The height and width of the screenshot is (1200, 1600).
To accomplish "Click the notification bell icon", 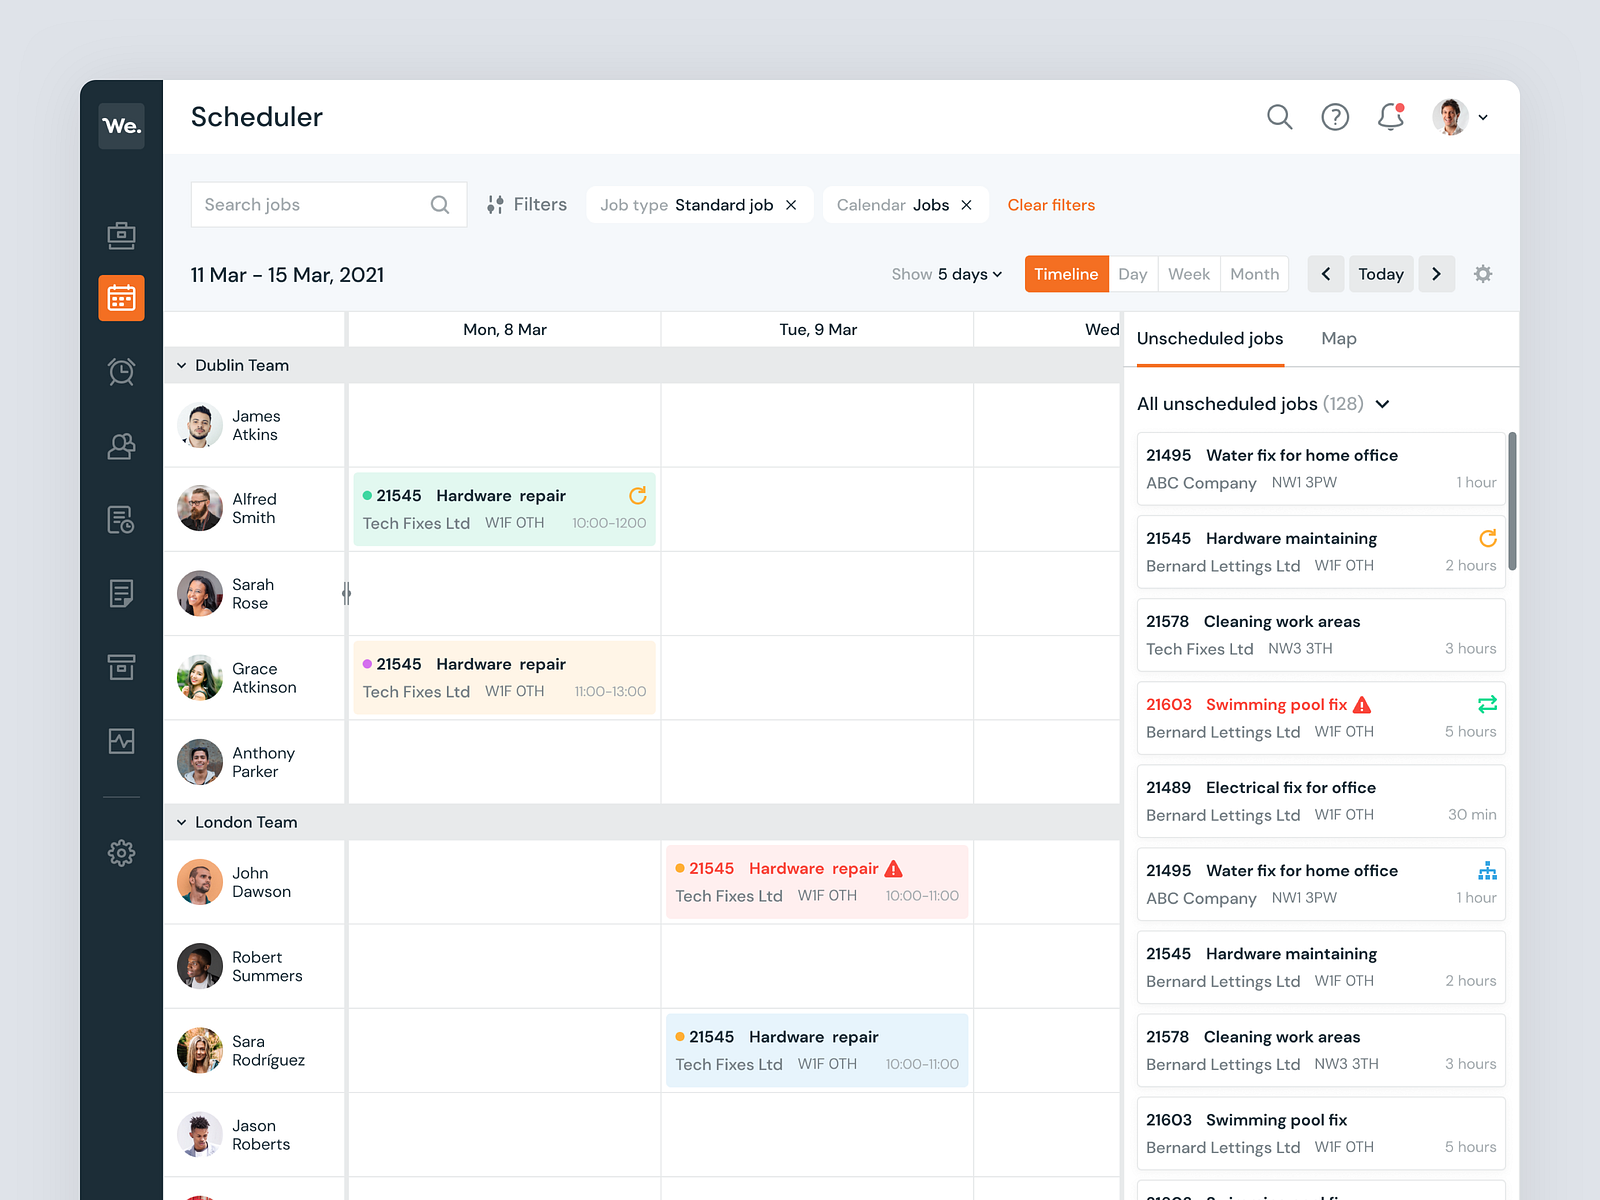I will [1390, 117].
